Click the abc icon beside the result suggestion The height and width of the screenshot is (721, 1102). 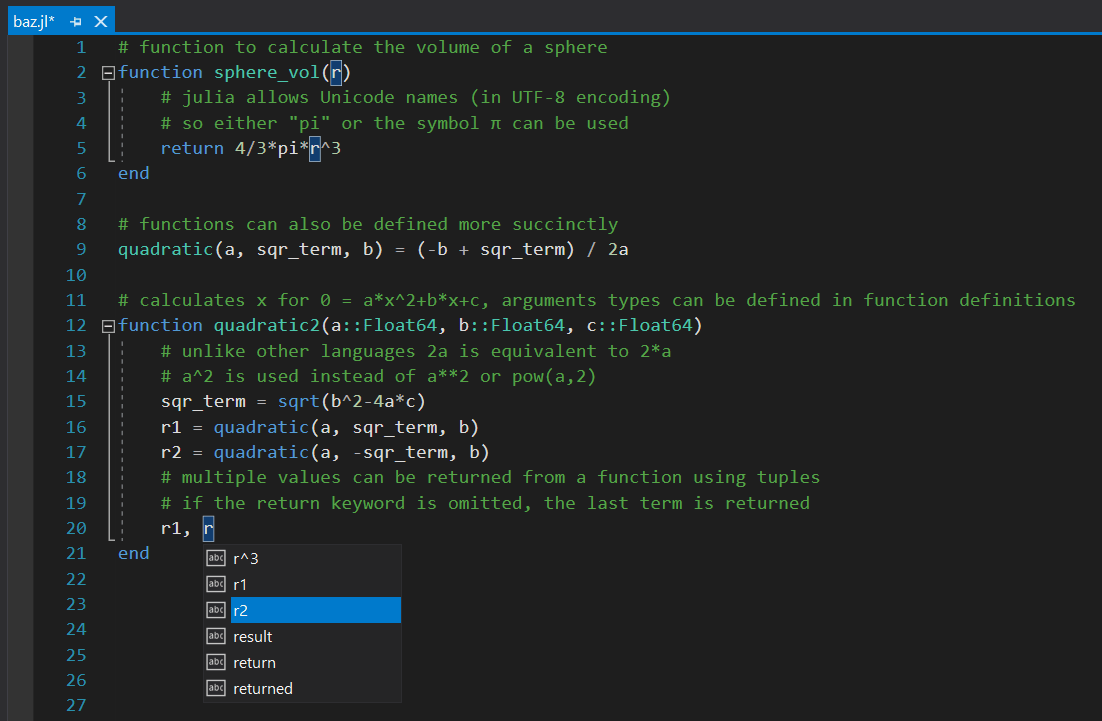pos(216,636)
